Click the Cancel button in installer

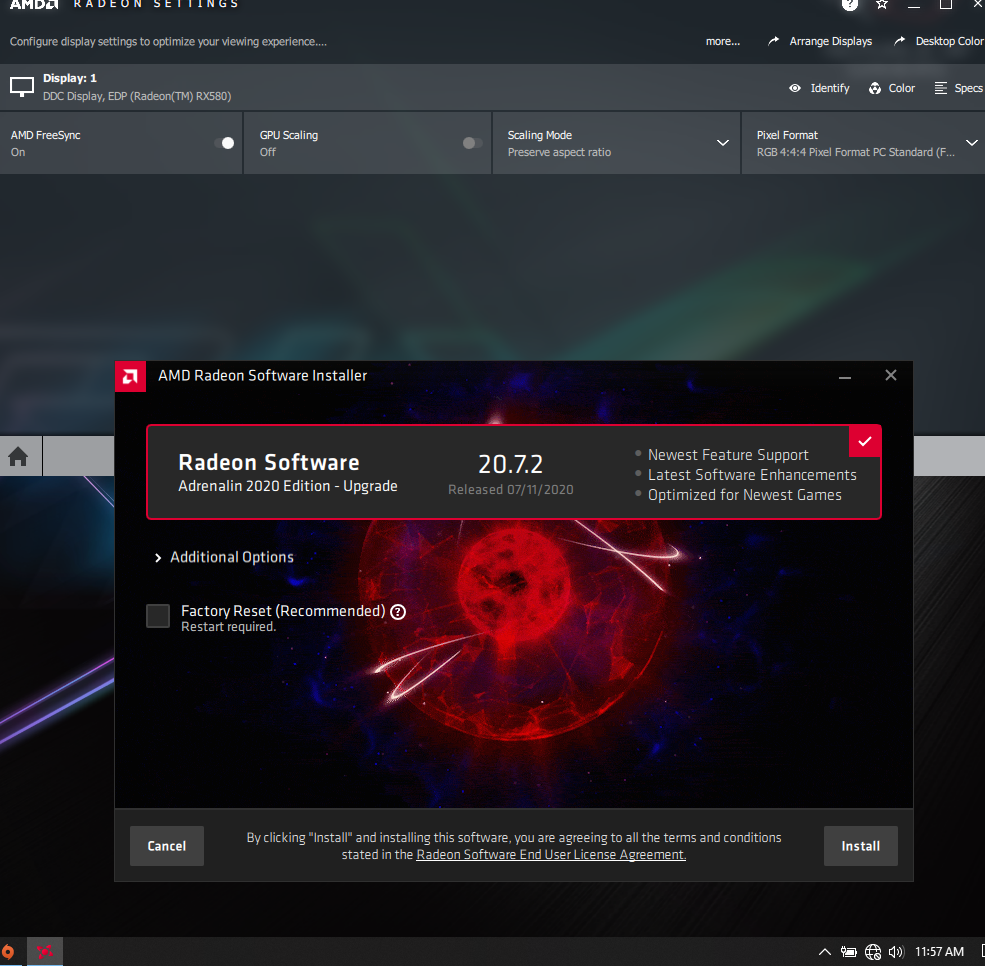pyautogui.click(x=166, y=846)
